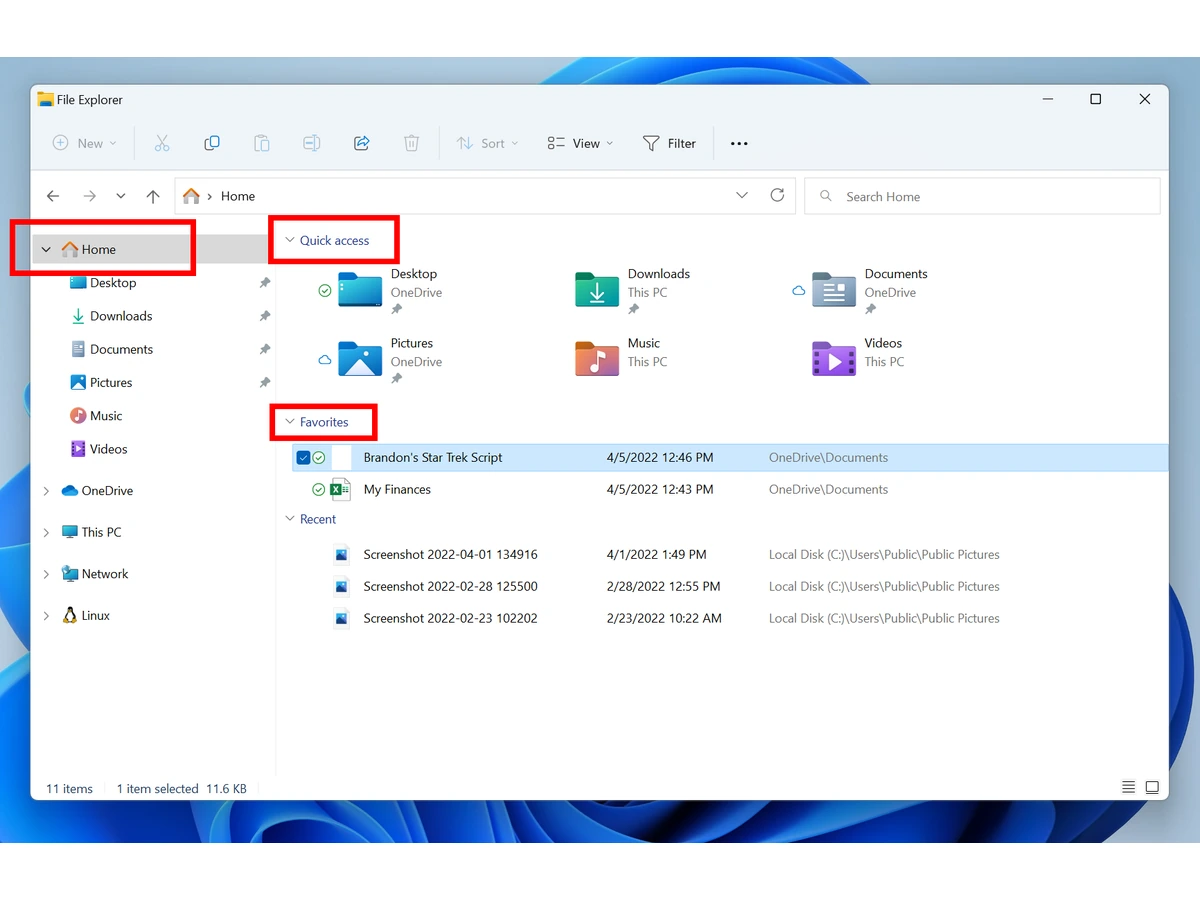Open the Desktop folder in Quick access
Image resolution: width=1200 pixels, height=900 pixels.
click(360, 290)
